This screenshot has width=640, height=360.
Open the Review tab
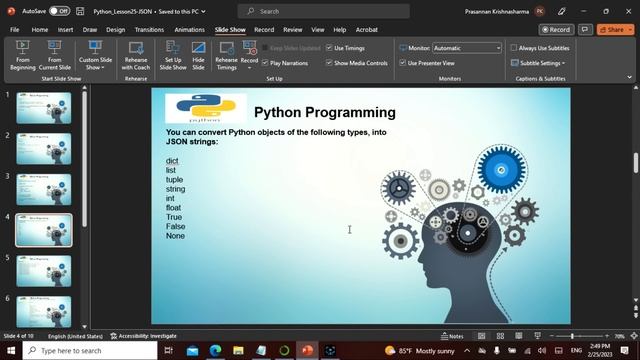[293, 30]
